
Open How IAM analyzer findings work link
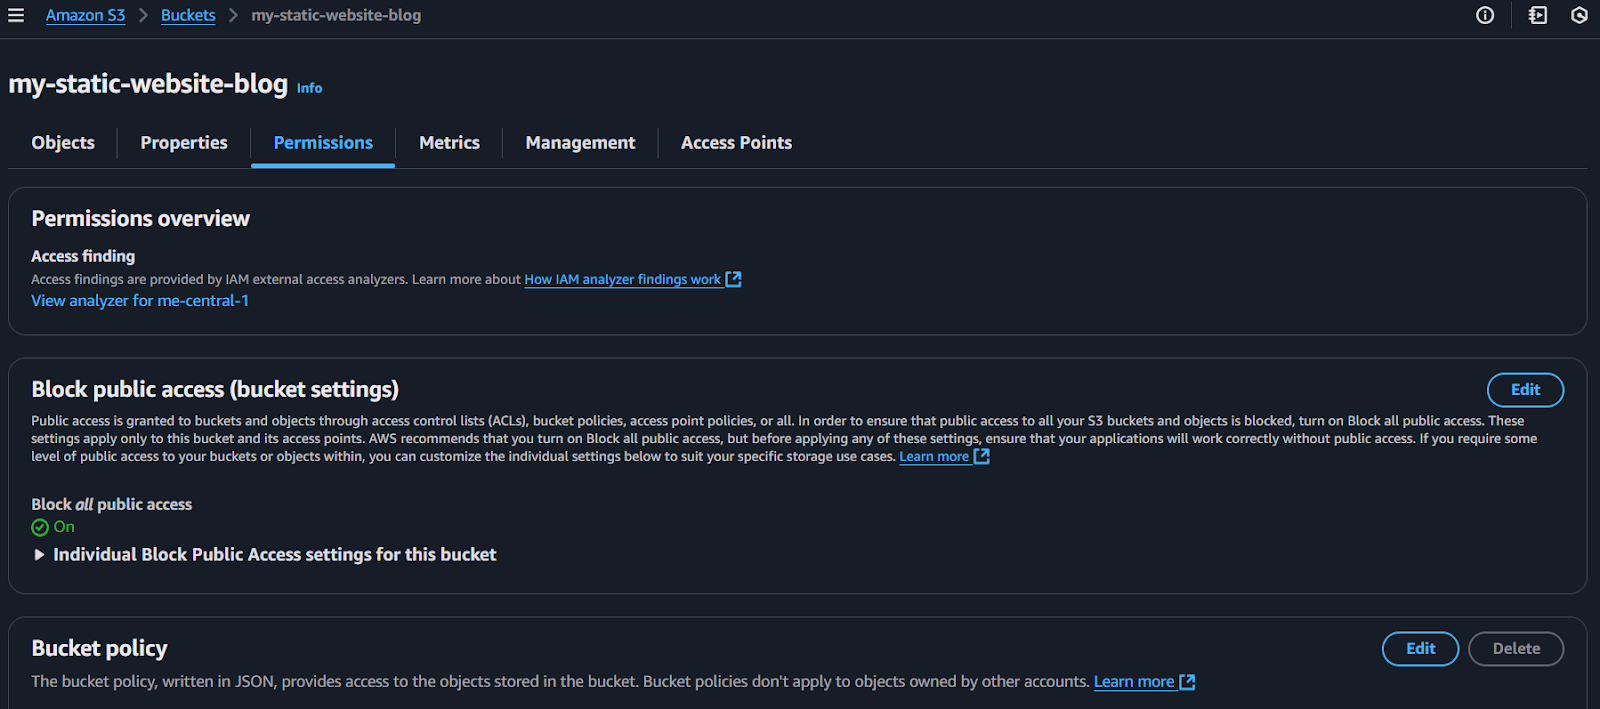[622, 279]
